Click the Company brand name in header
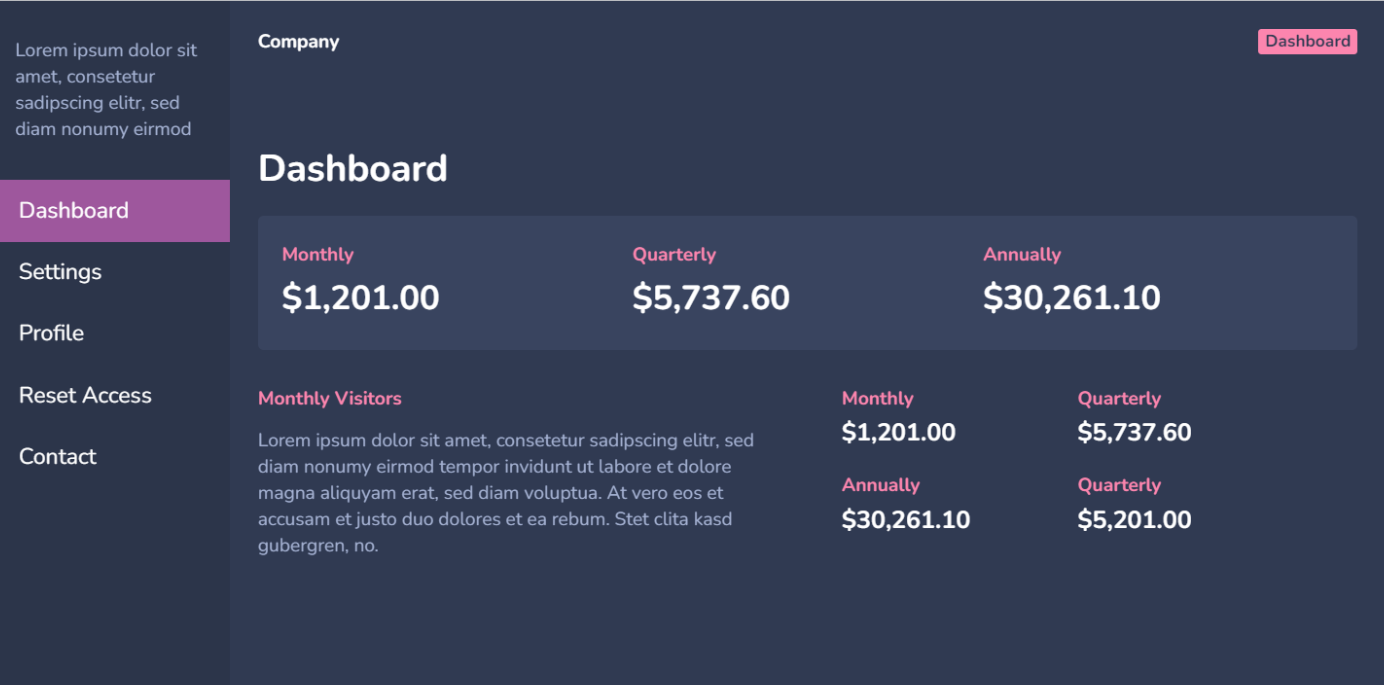The width and height of the screenshot is (1384, 685). [298, 42]
